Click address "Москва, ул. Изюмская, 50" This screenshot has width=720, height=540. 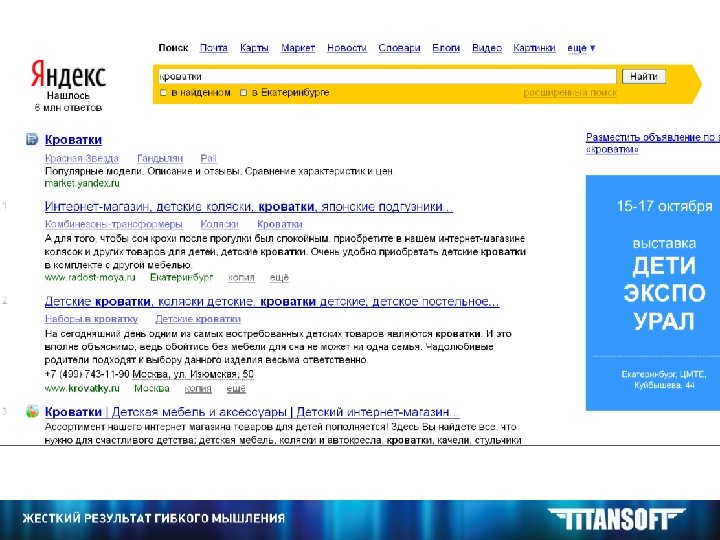[x=193, y=374]
